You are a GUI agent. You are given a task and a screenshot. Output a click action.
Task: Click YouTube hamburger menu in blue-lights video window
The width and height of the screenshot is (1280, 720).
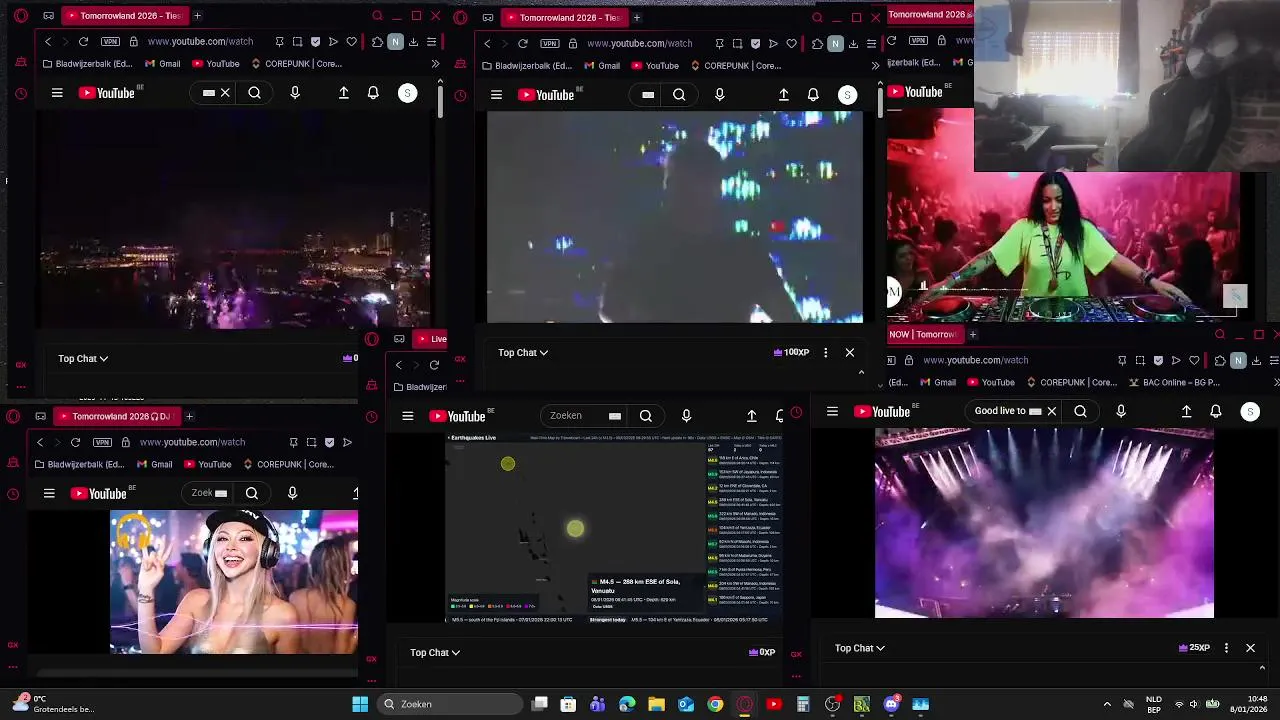coord(496,95)
